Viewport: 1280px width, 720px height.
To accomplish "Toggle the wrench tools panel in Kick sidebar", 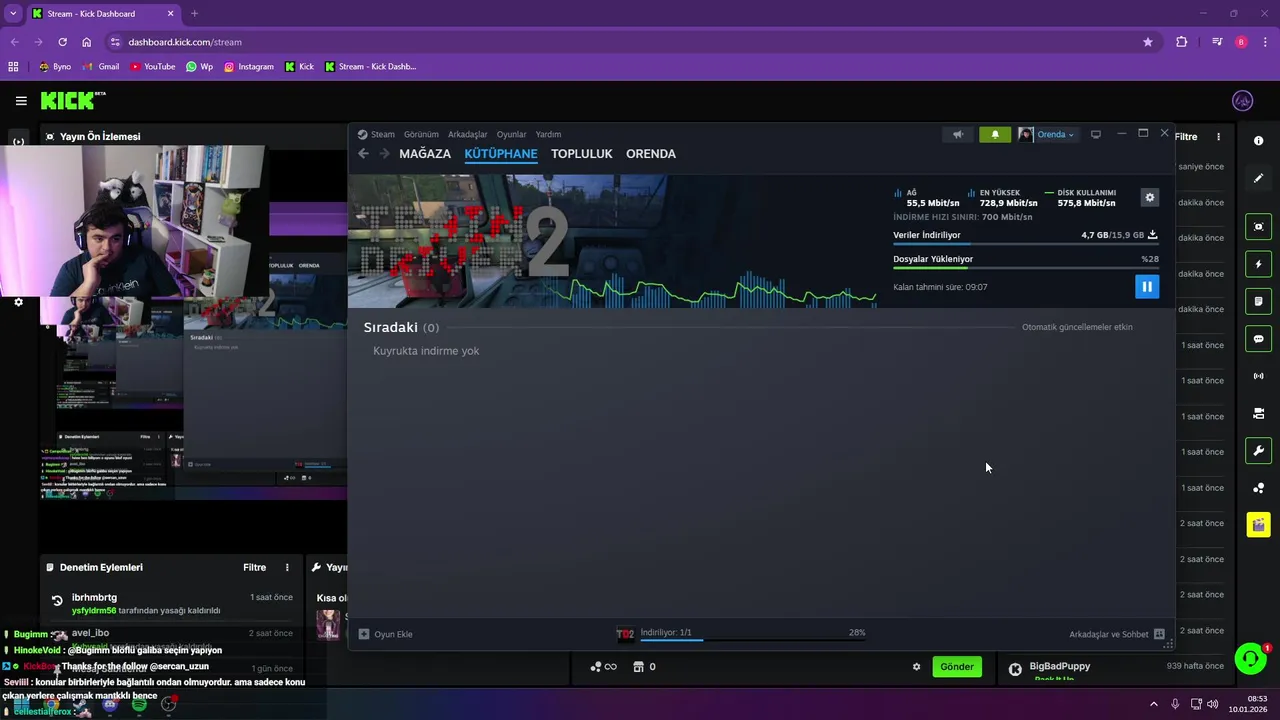I will 1259,451.
